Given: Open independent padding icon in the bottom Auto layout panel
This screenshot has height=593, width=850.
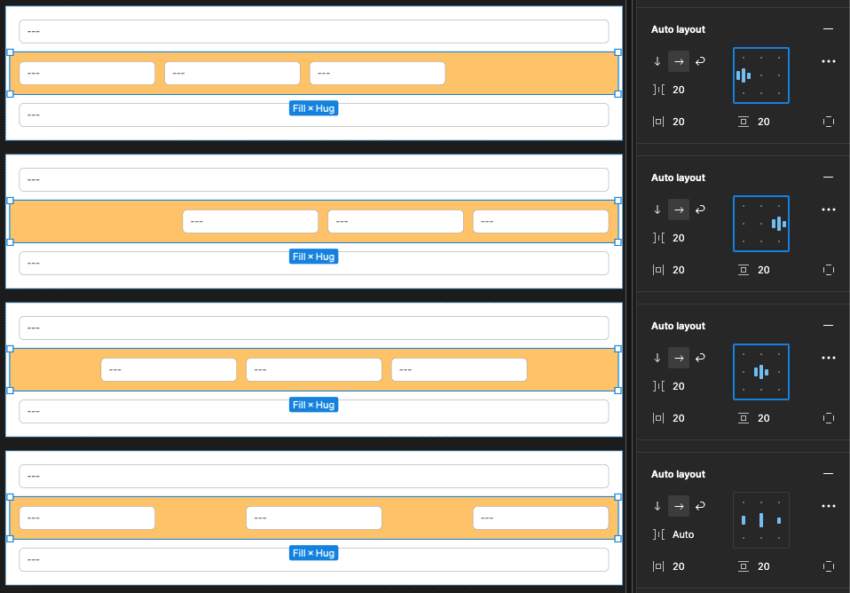Looking at the screenshot, I should (829, 566).
